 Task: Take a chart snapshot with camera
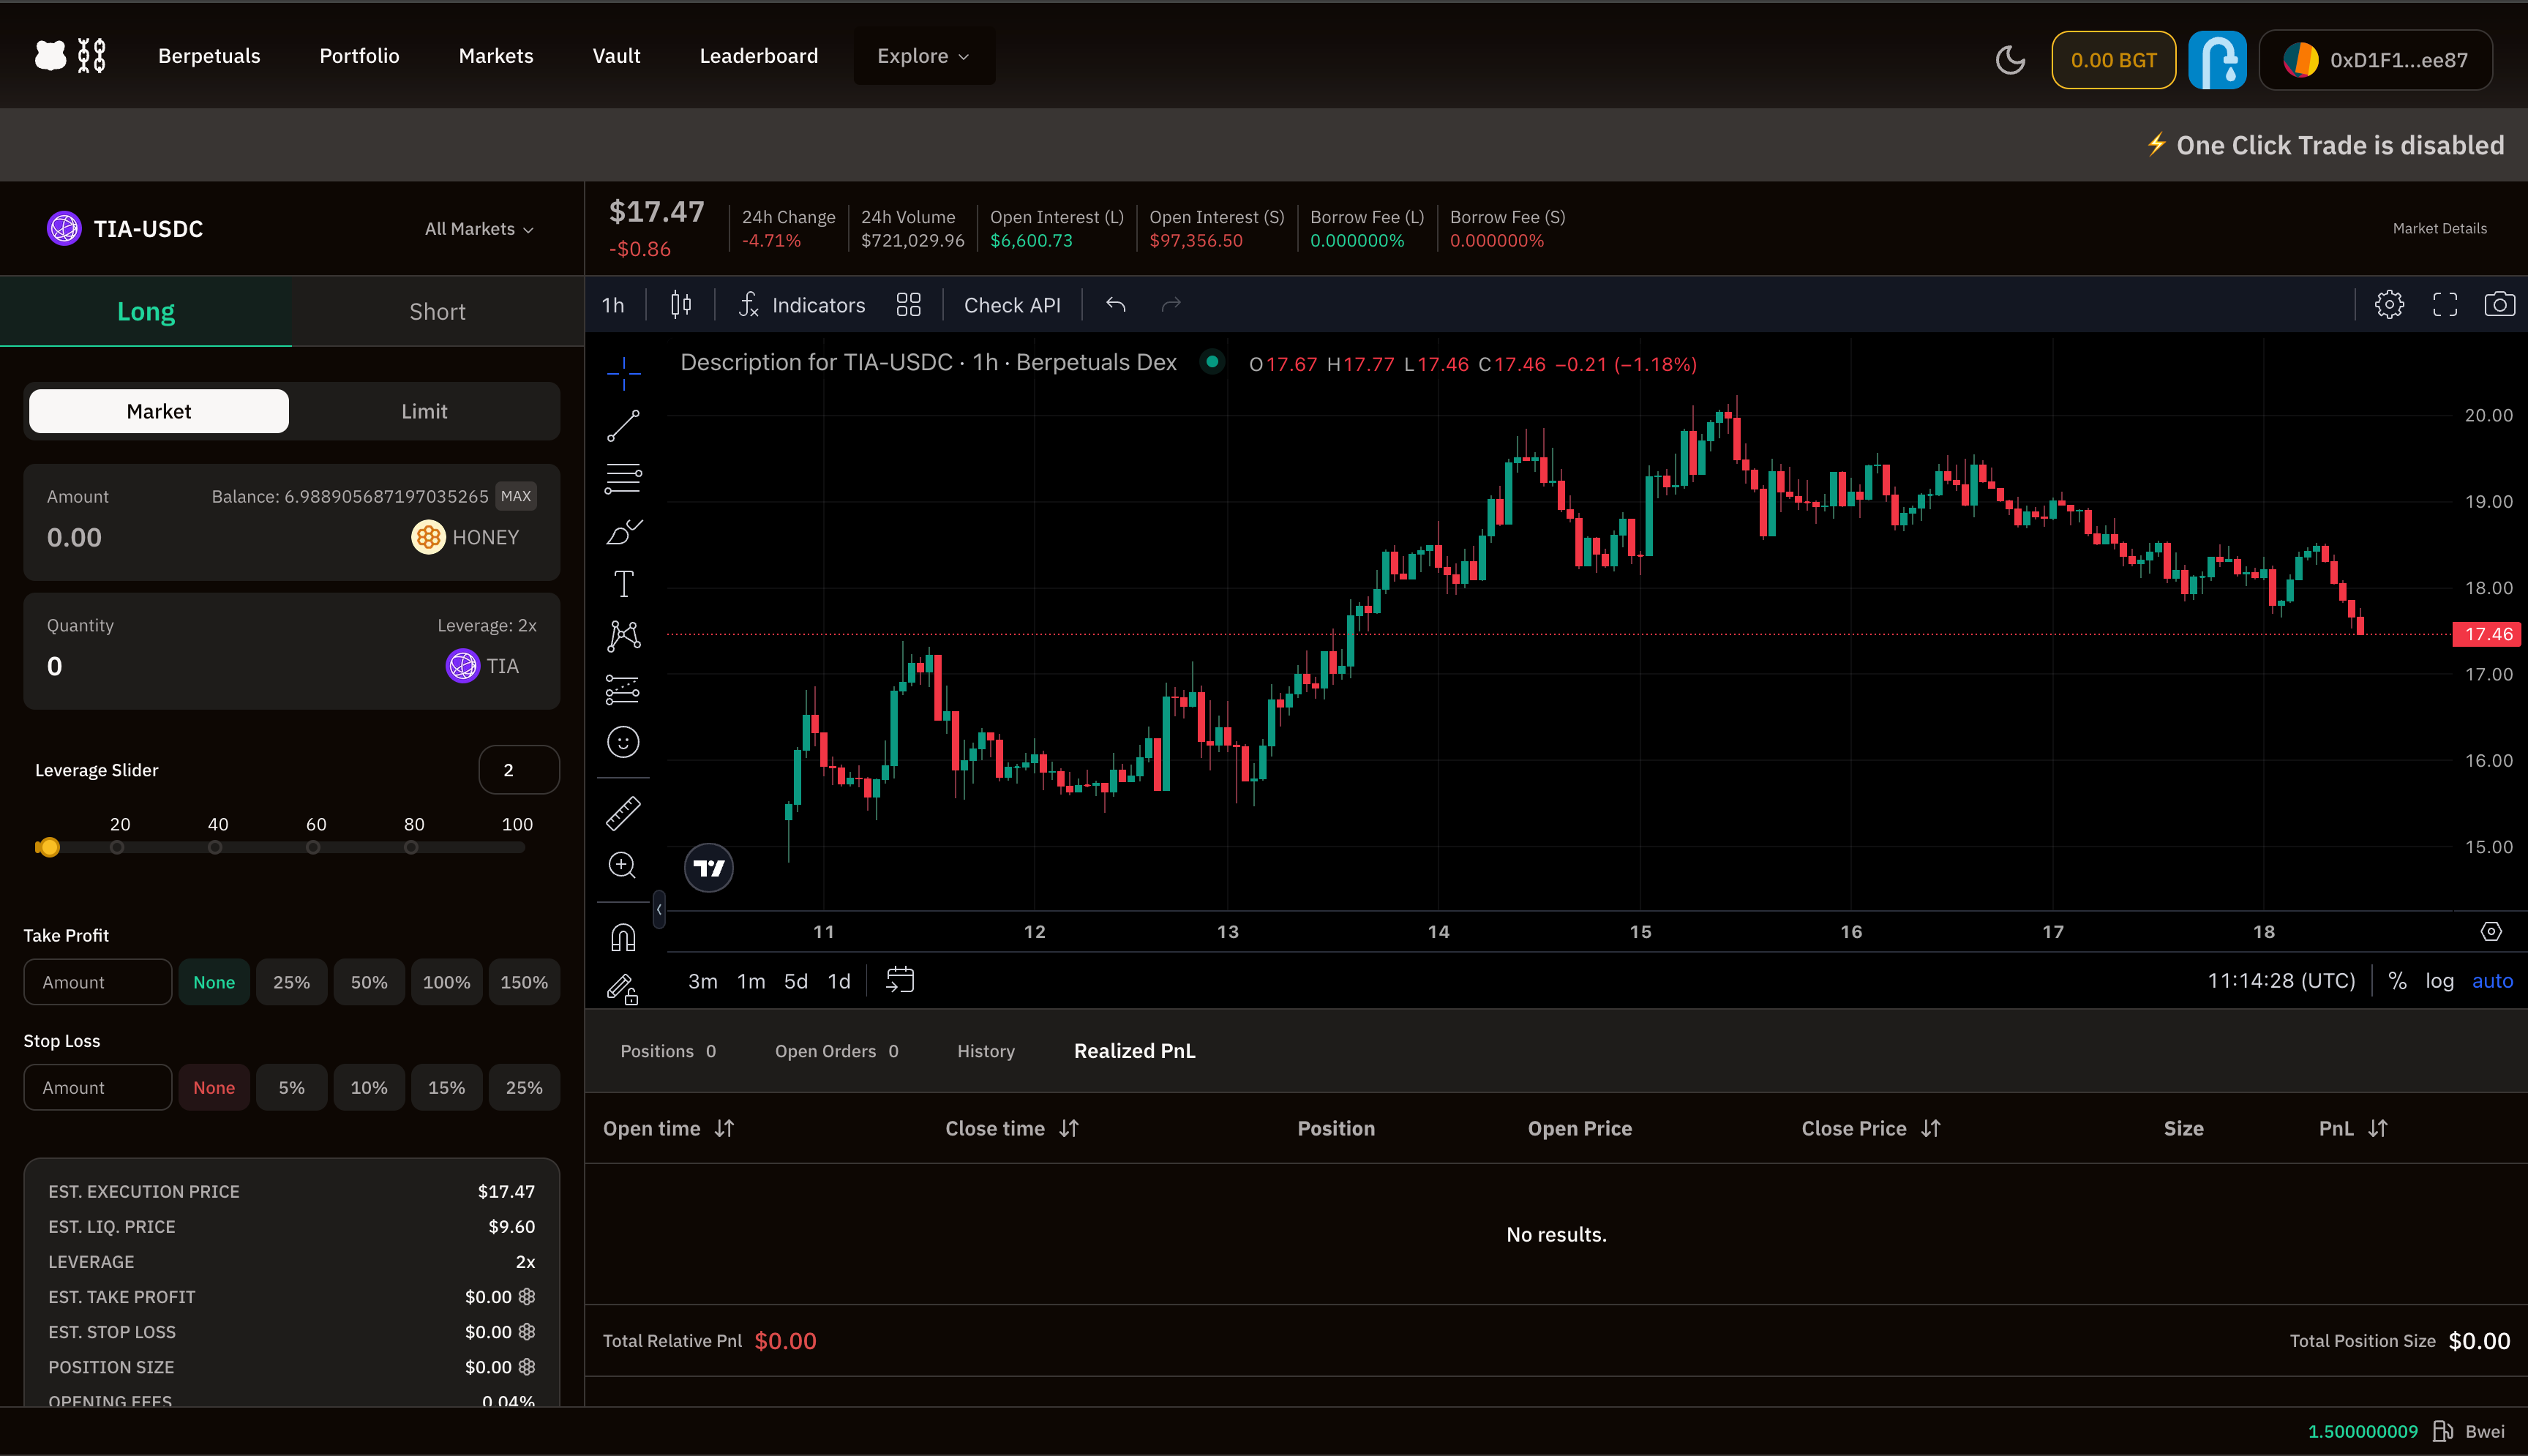click(2499, 305)
